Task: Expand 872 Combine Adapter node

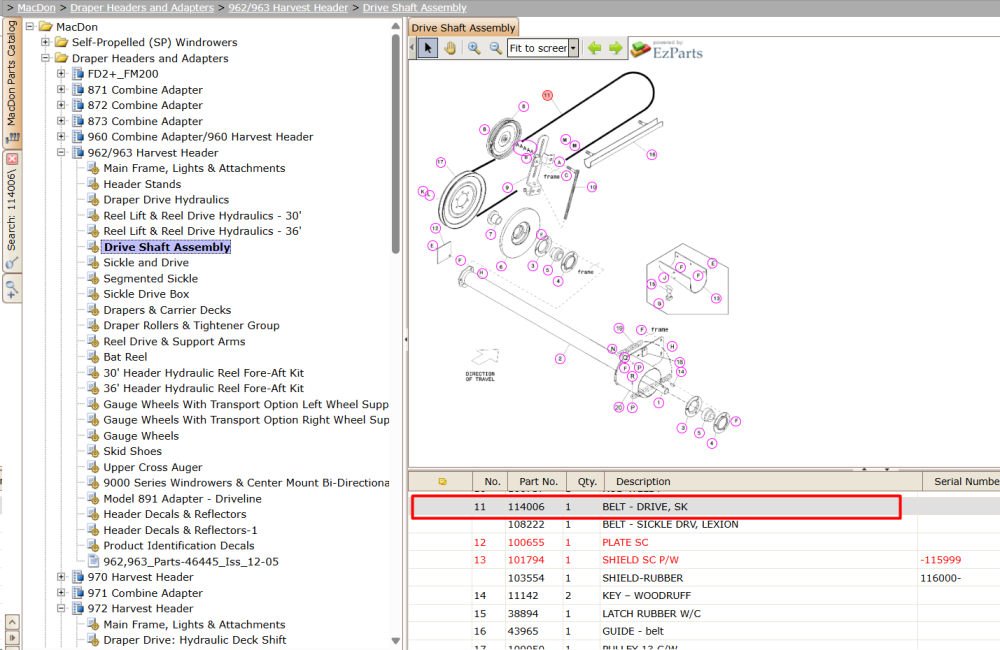Action: pyautogui.click(x=61, y=105)
